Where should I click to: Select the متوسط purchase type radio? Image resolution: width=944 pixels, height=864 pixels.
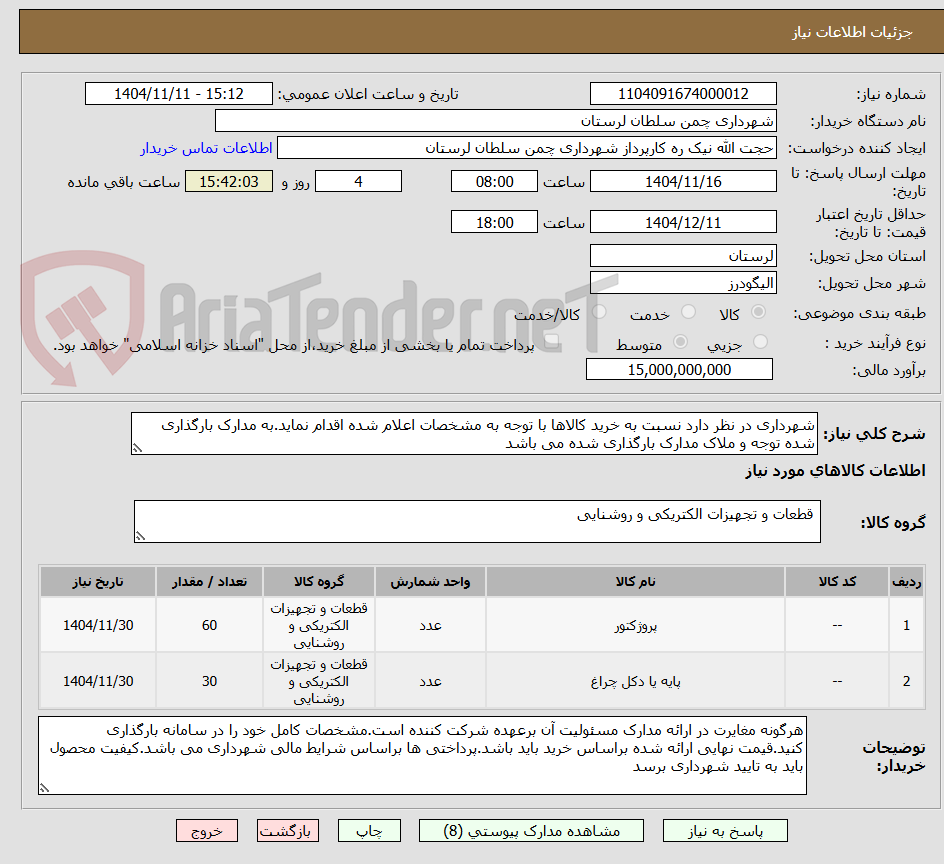680,342
